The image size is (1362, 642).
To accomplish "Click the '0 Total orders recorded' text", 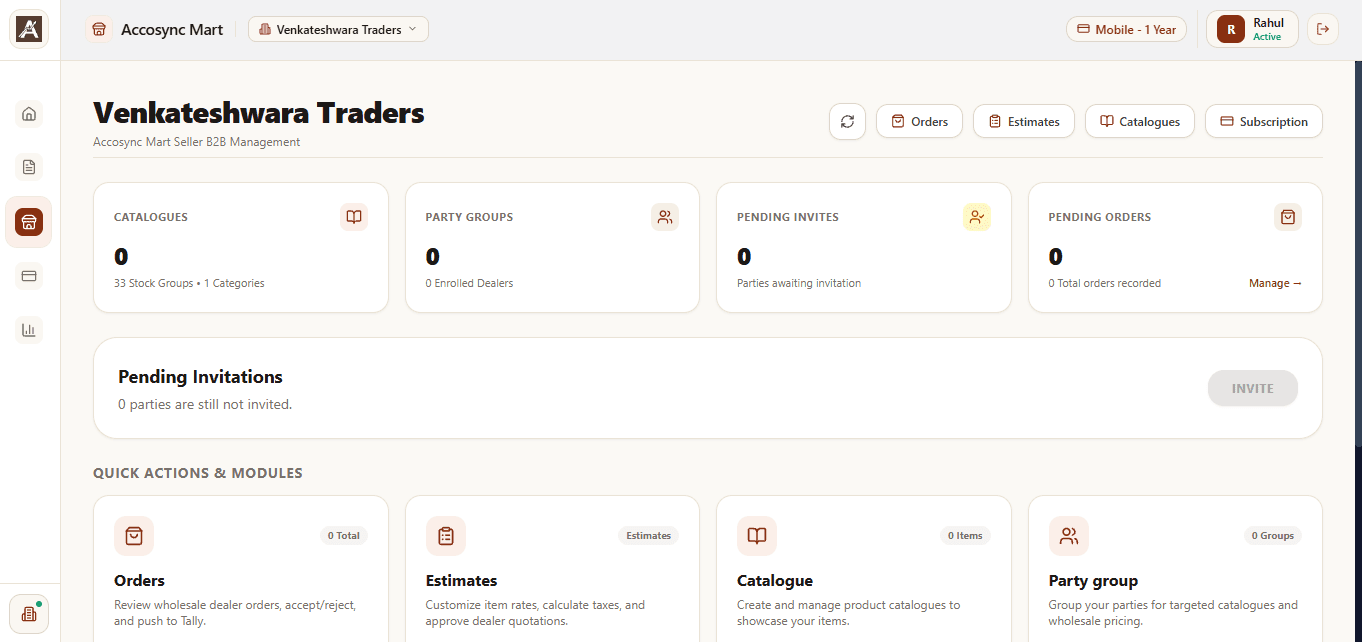I will tap(1105, 284).
